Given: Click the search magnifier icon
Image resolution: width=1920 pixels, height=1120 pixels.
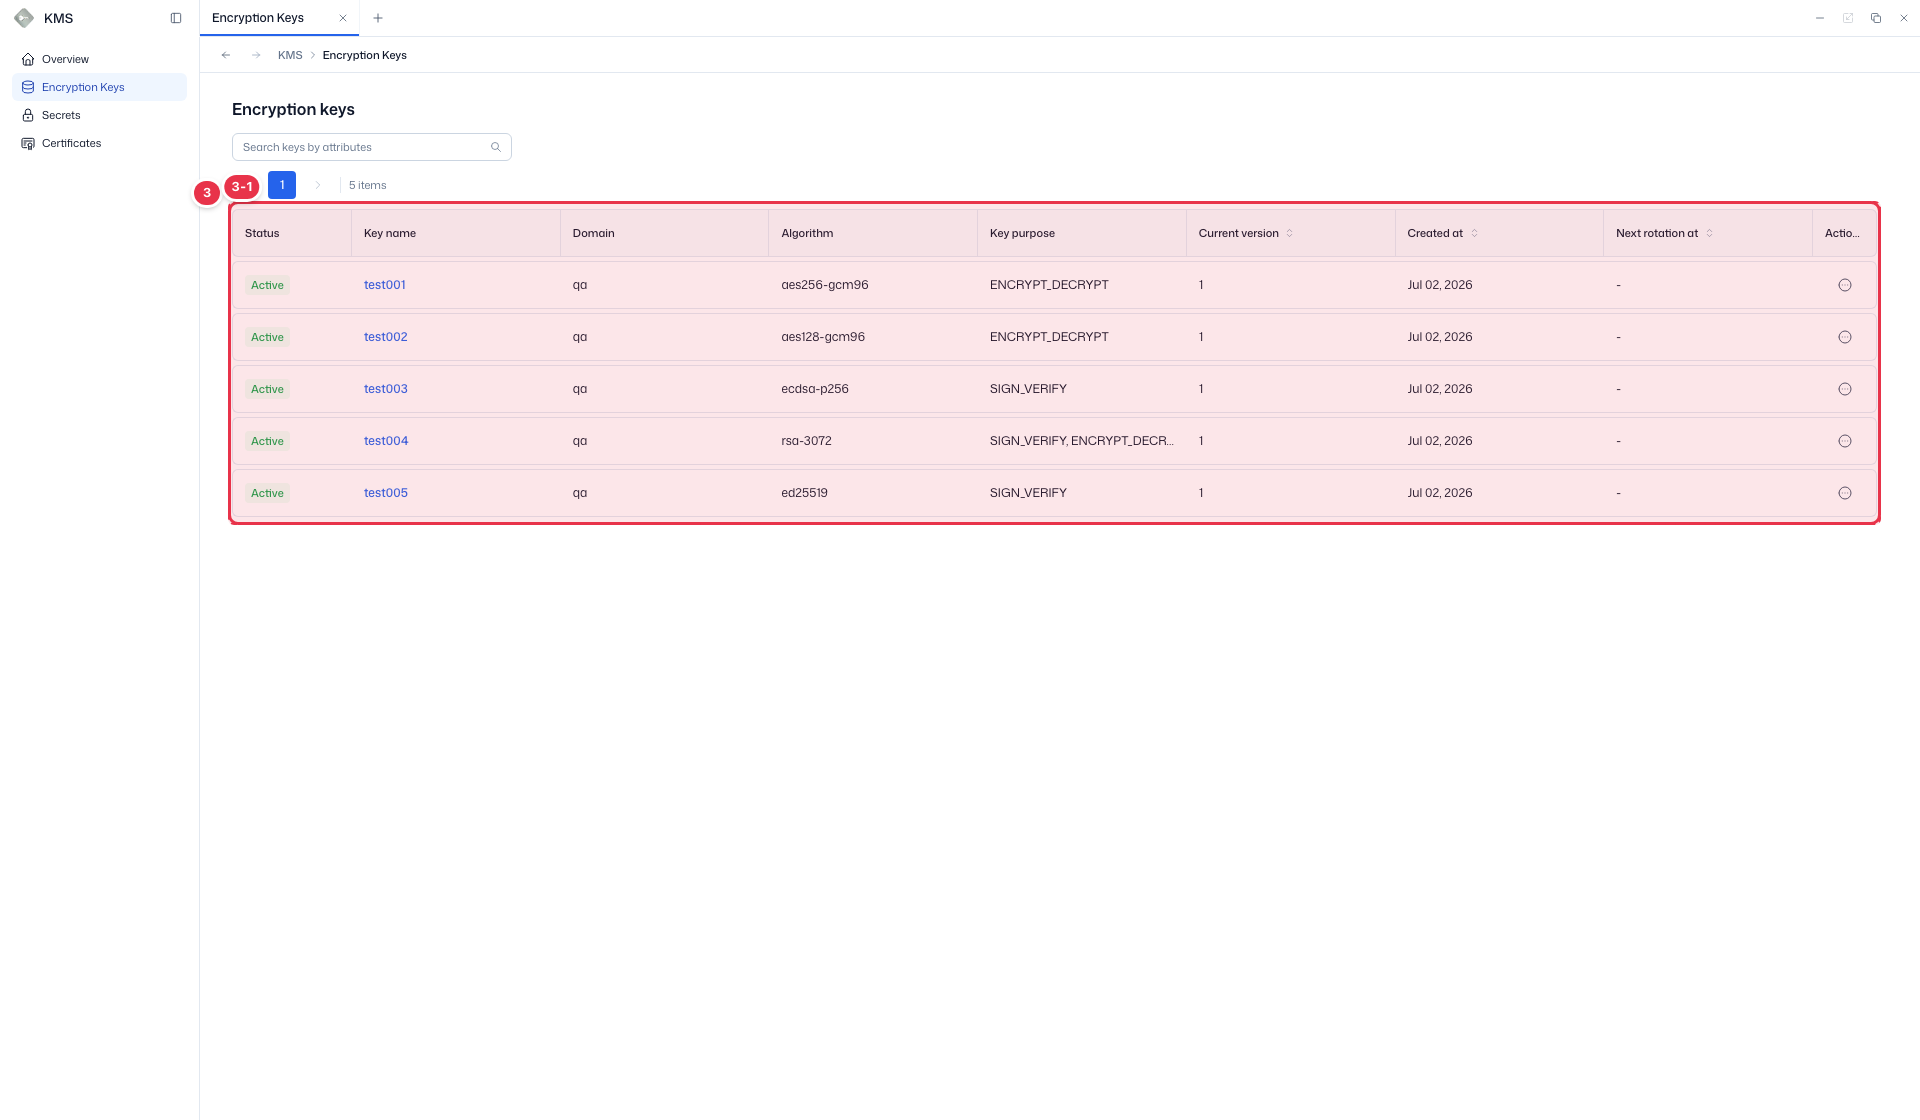Looking at the screenshot, I should [496, 147].
